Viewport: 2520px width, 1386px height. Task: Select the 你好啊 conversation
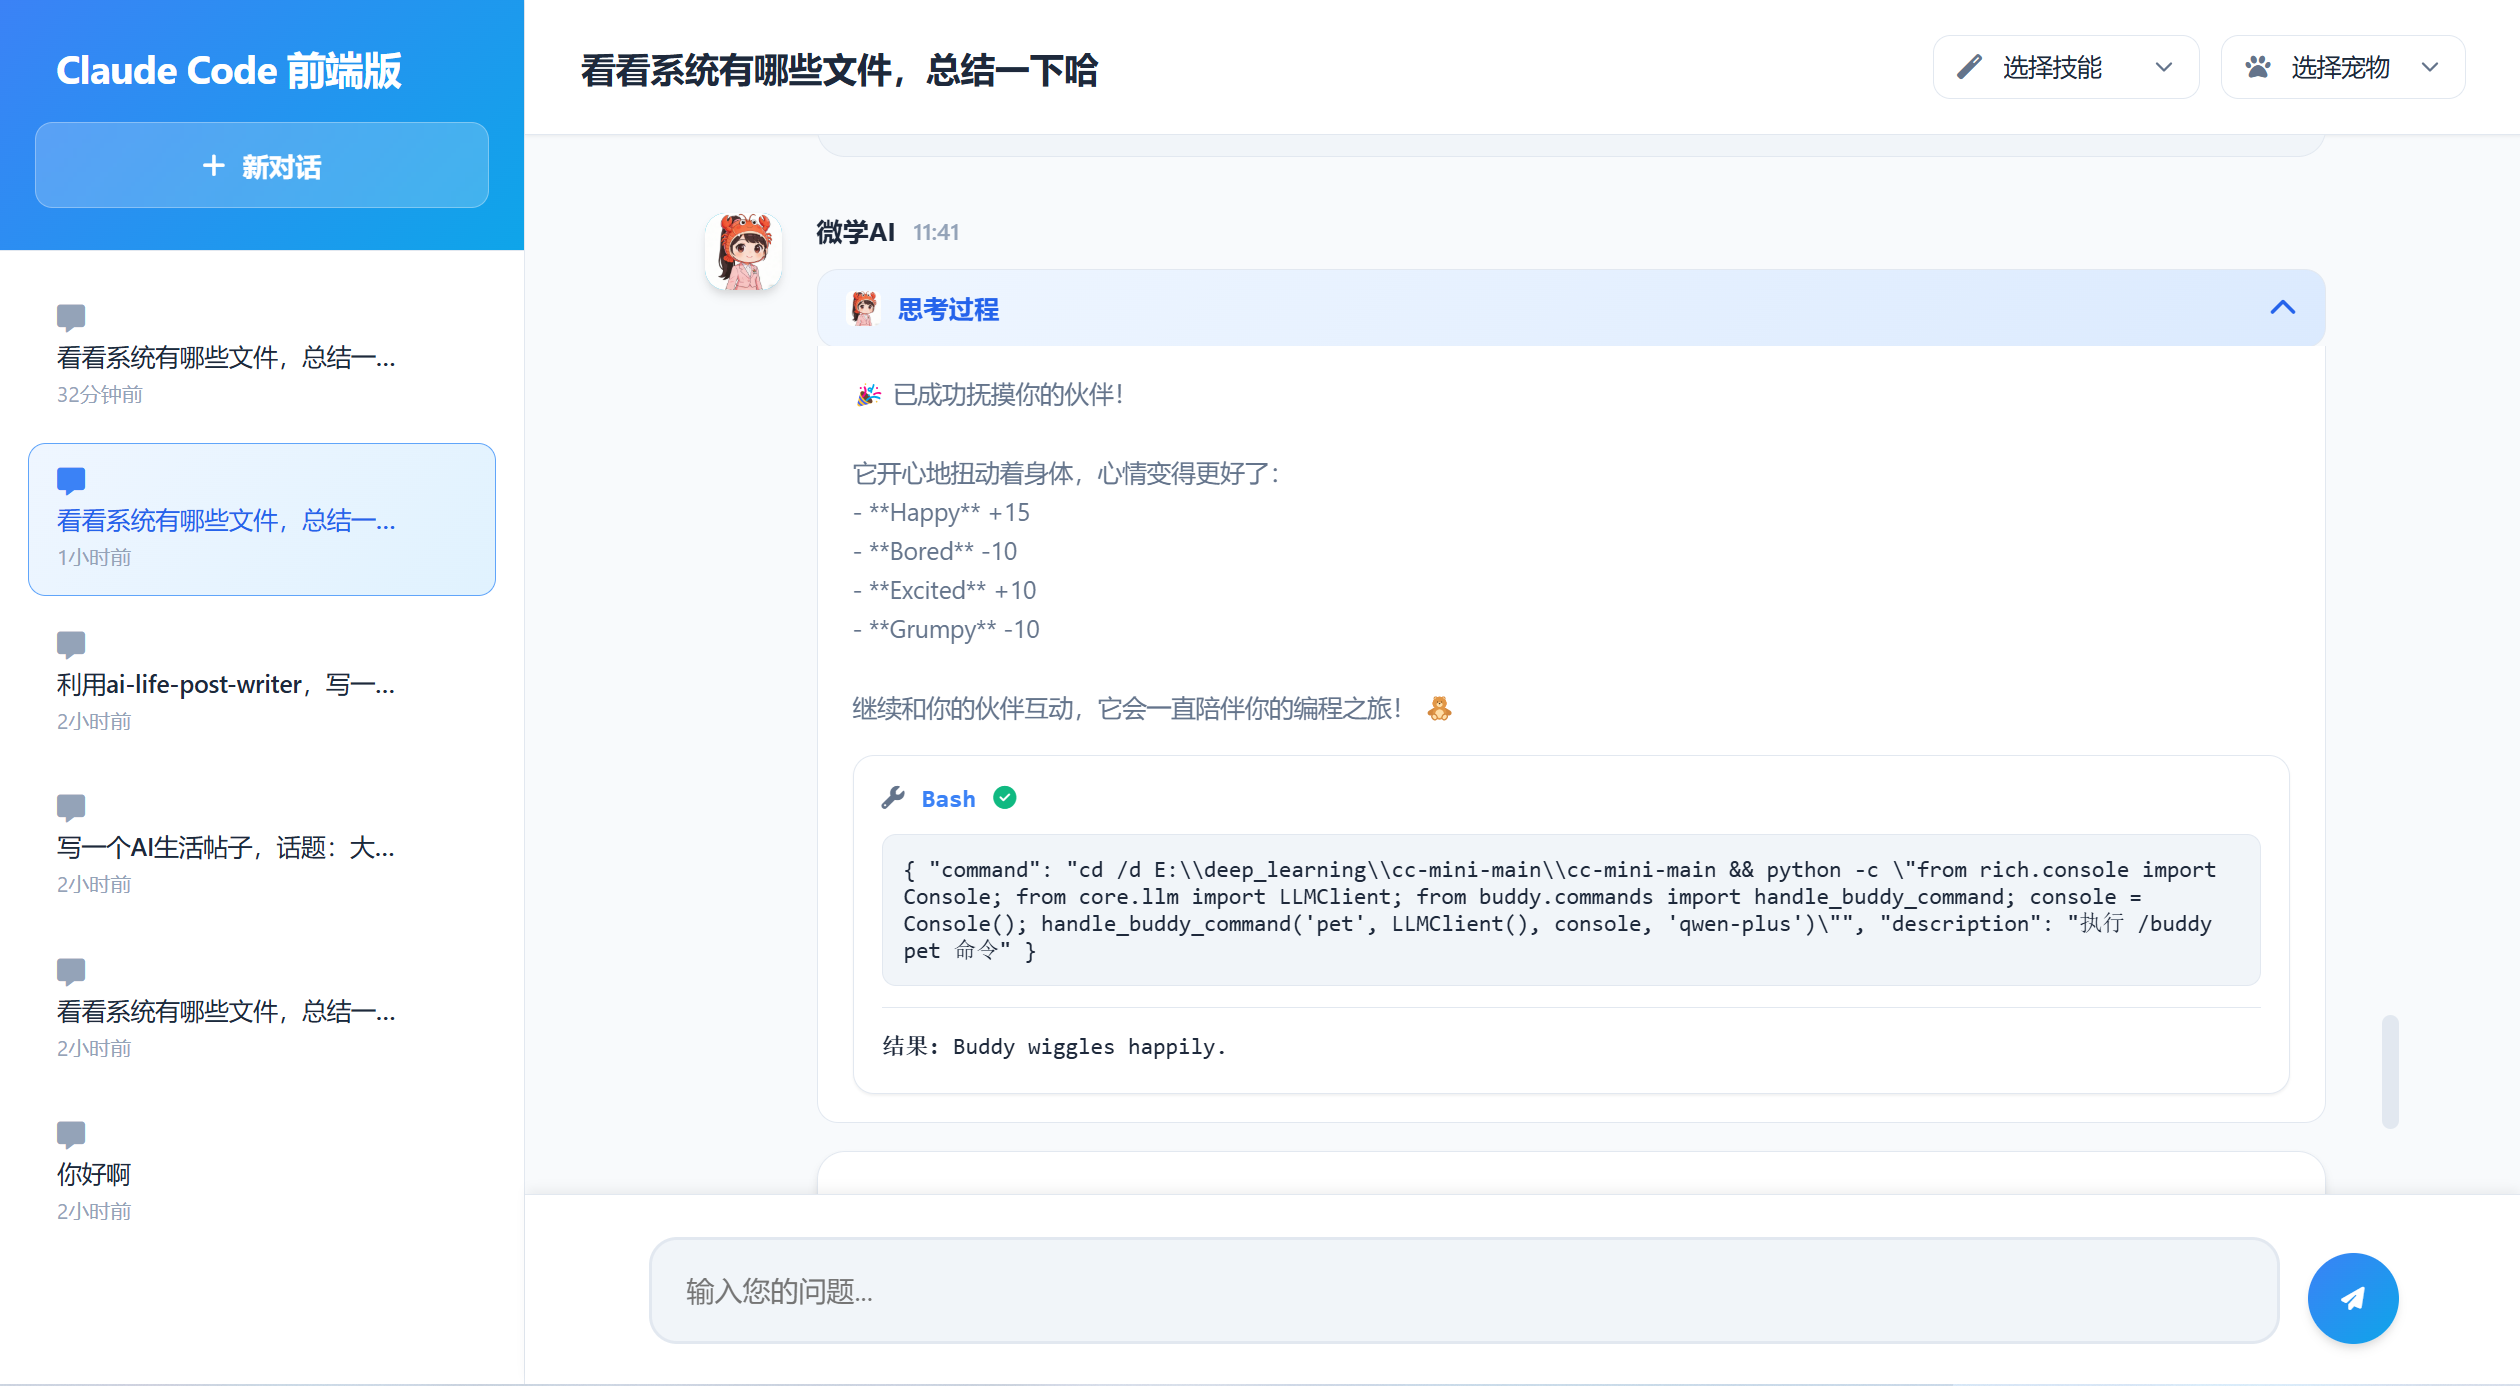click(94, 1174)
